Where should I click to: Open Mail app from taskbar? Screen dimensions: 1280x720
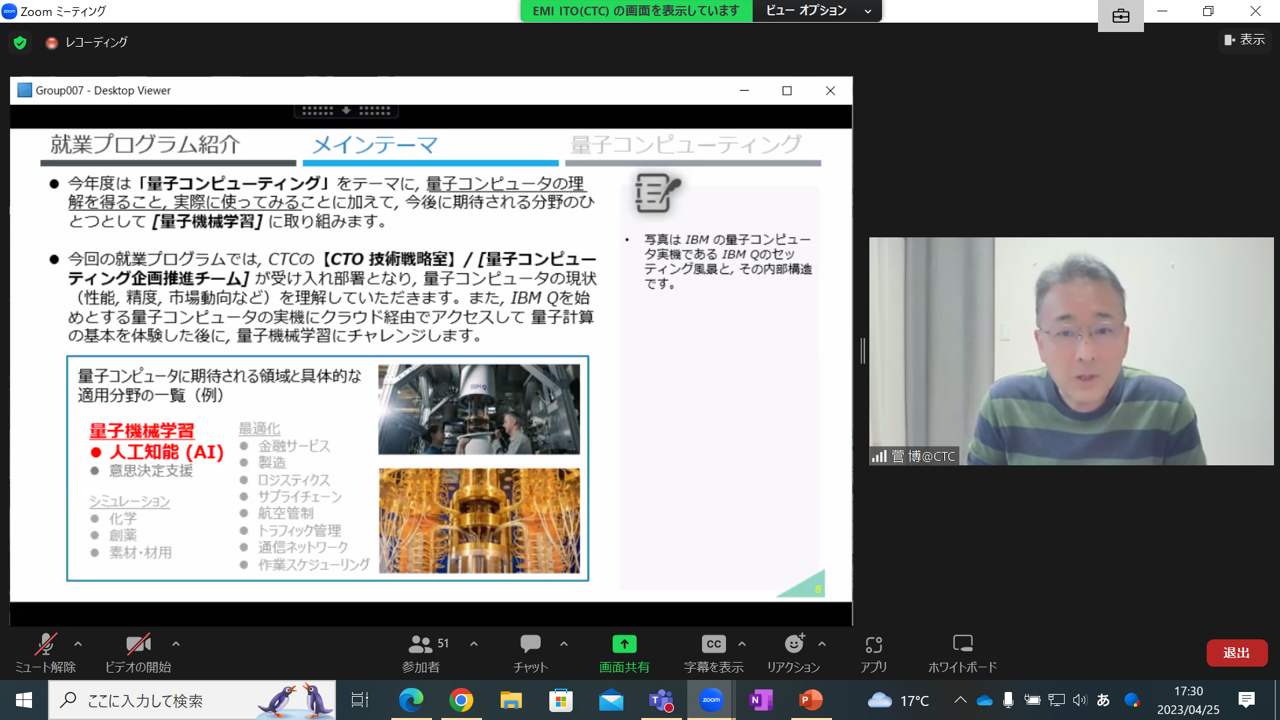(611, 700)
